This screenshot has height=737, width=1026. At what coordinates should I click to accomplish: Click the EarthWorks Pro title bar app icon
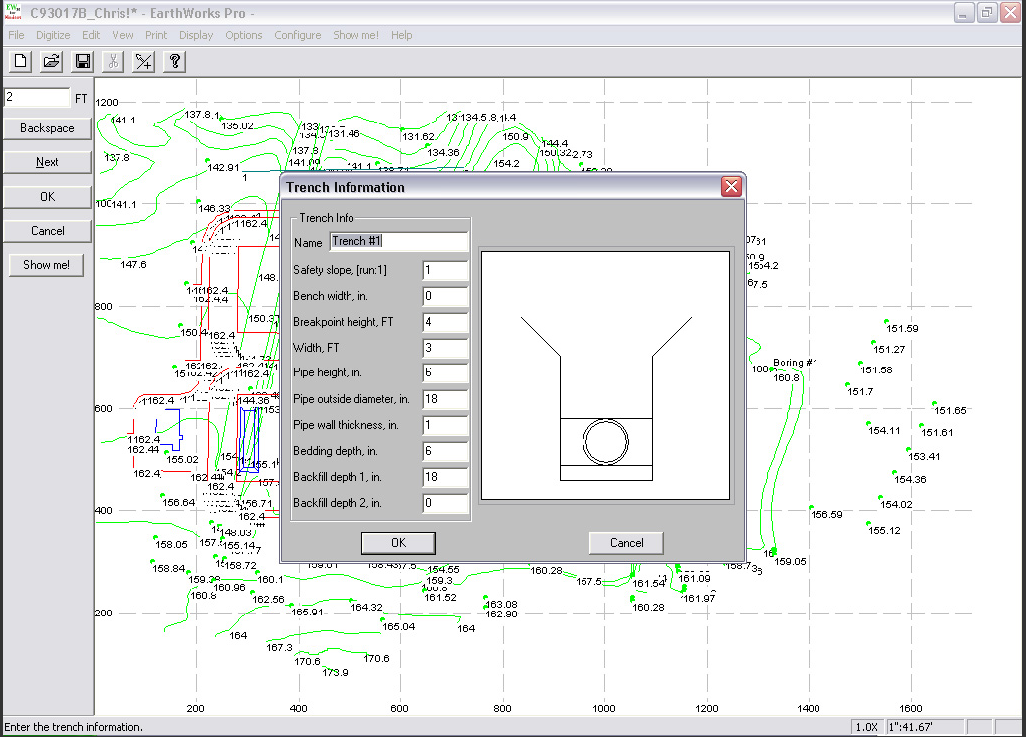pyautogui.click(x=13, y=11)
